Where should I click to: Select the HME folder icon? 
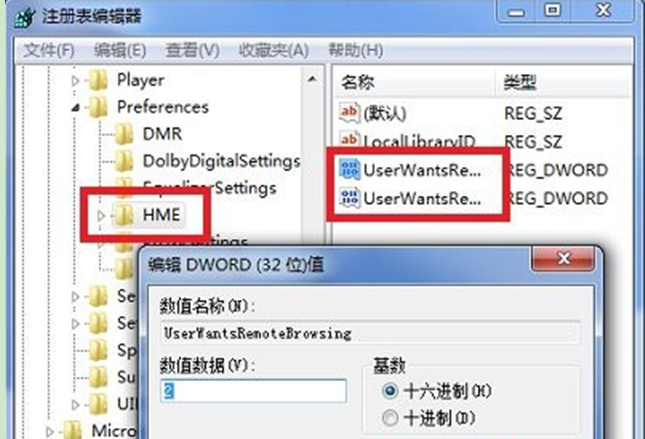pos(123,215)
